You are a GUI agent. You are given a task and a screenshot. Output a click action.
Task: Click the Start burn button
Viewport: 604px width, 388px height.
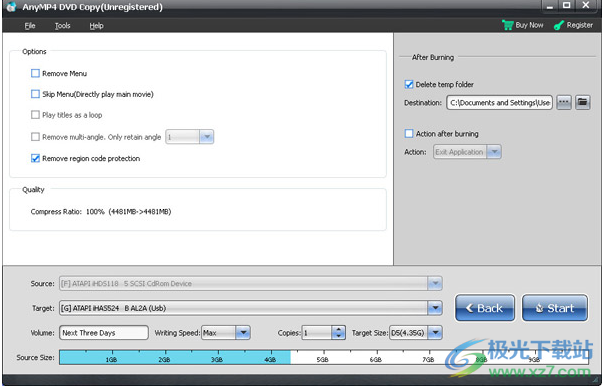click(555, 308)
